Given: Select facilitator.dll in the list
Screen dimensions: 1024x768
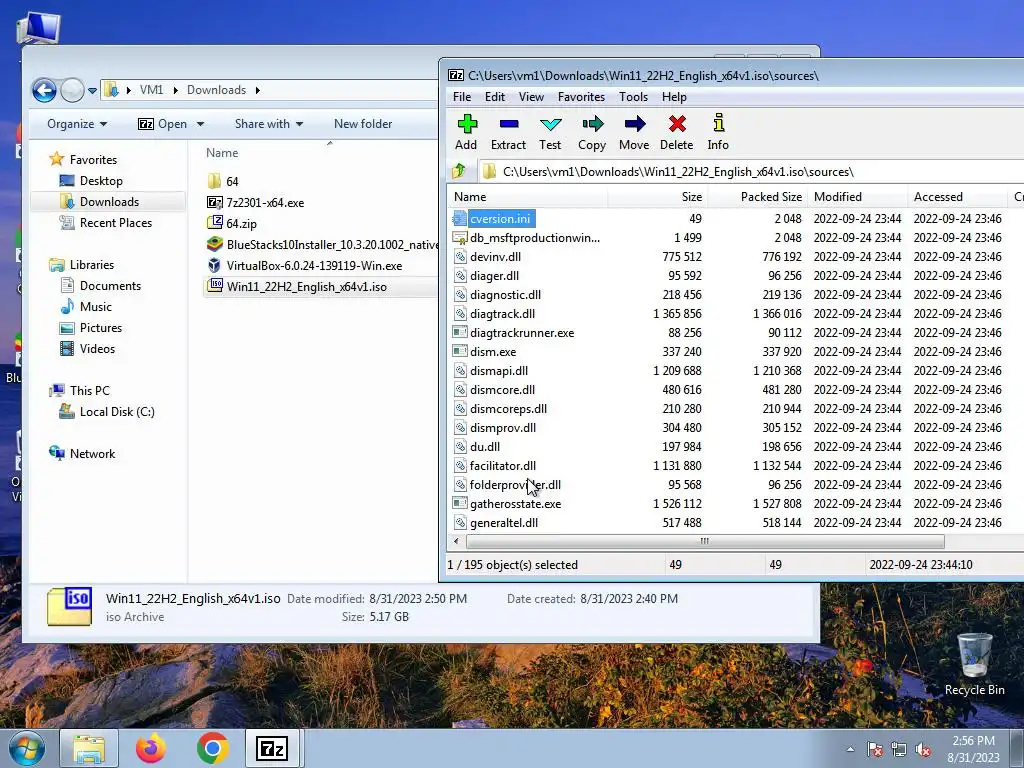Looking at the screenshot, I should (x=503, y=466).
